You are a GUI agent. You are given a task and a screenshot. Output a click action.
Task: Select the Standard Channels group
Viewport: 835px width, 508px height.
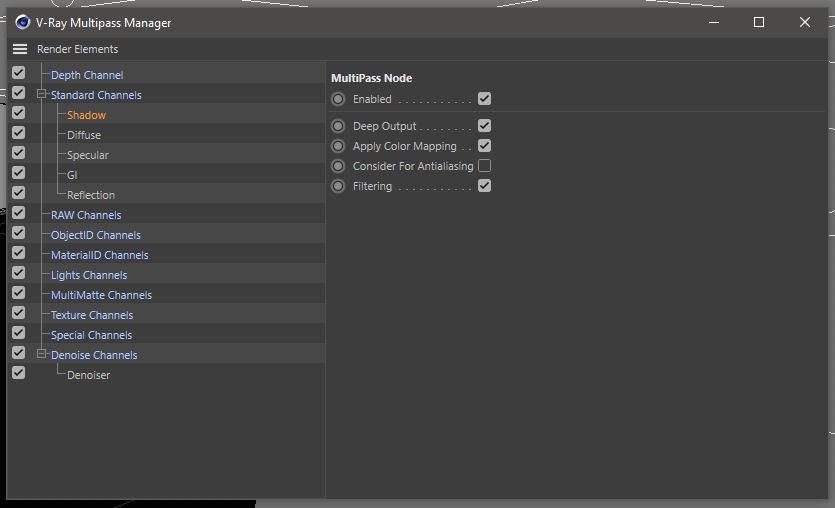tap(96, 95)
